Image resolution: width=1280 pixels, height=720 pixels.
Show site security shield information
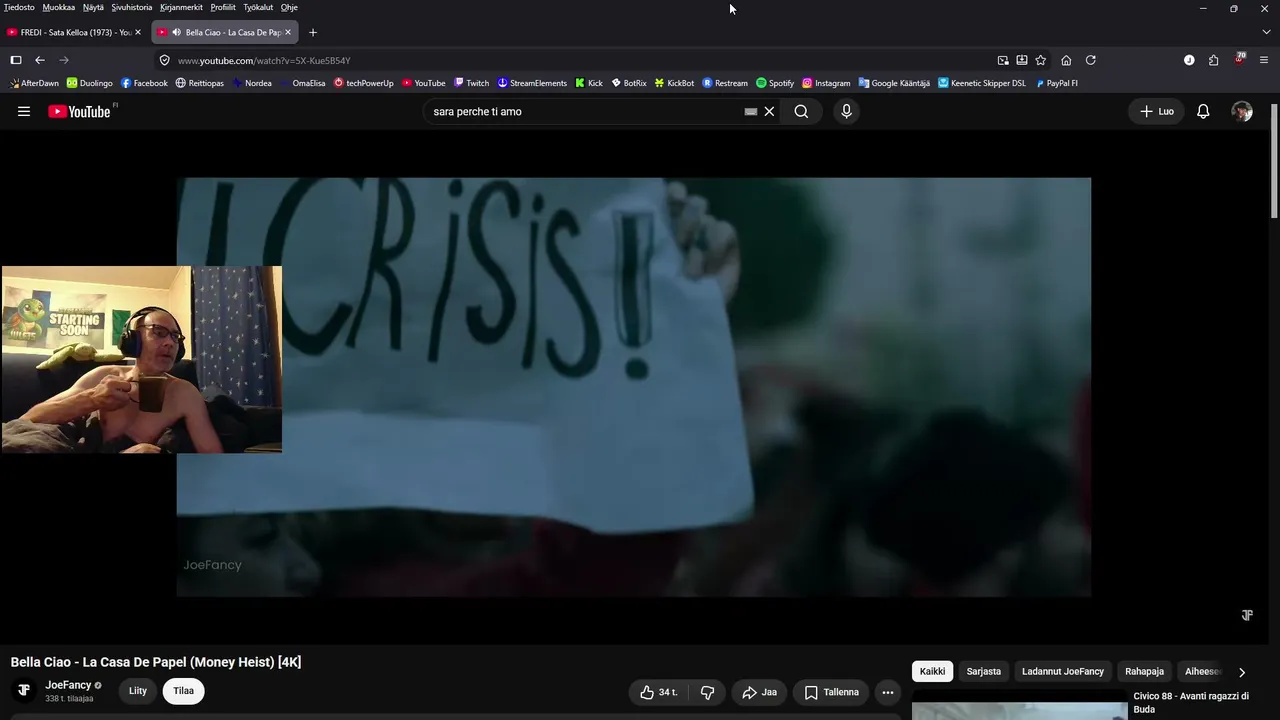click(x=165, y=60)
